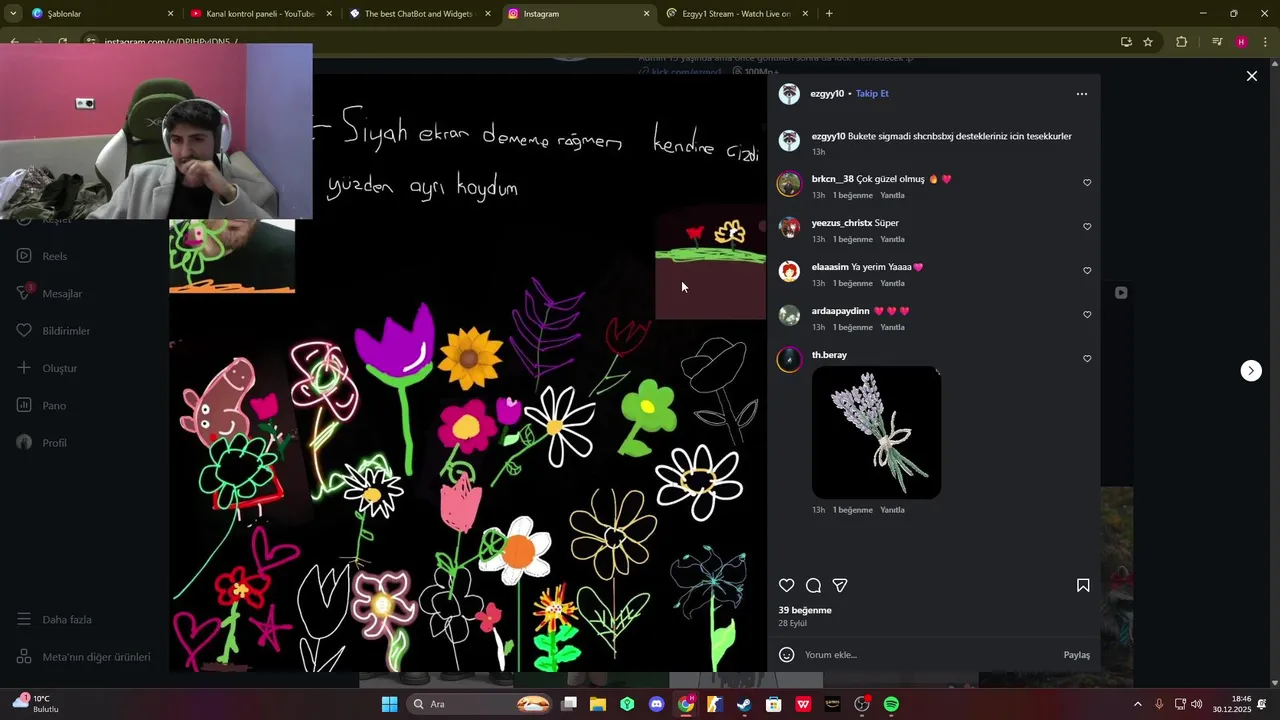Open ezgyy10 profile from post header

click(827, 94)
